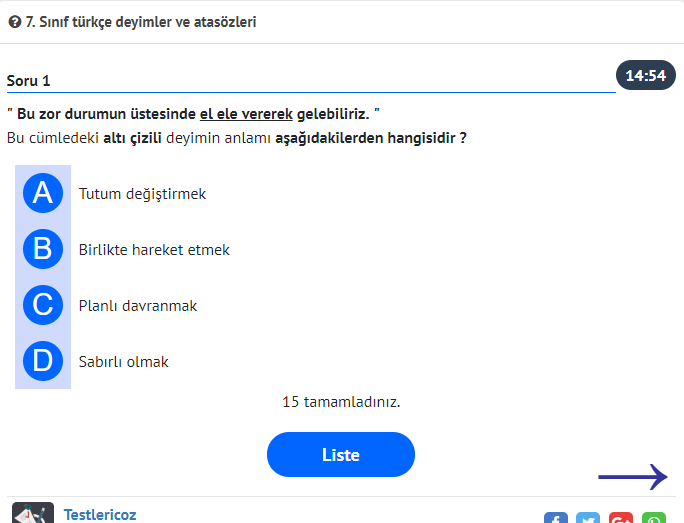Select answer circle A
Viewport: 684px width, 523px height.
tap(43, 193)
